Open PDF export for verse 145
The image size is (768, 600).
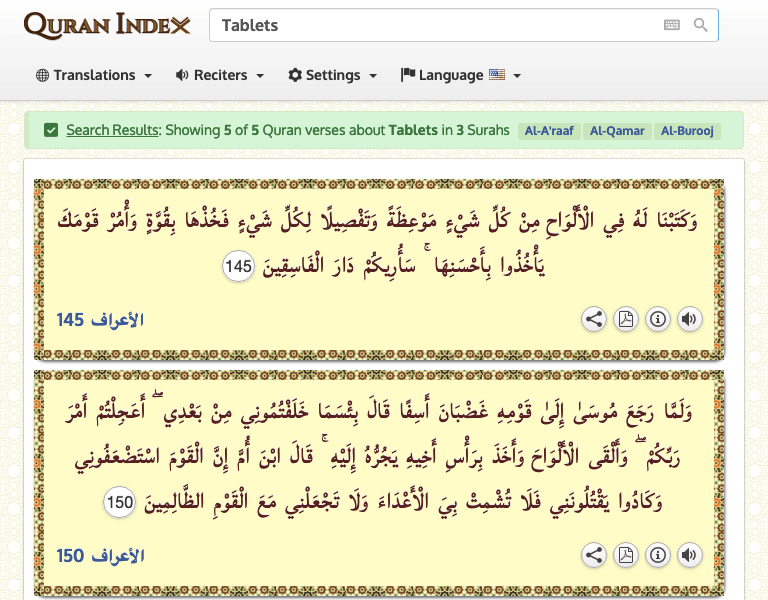(626, 319)
